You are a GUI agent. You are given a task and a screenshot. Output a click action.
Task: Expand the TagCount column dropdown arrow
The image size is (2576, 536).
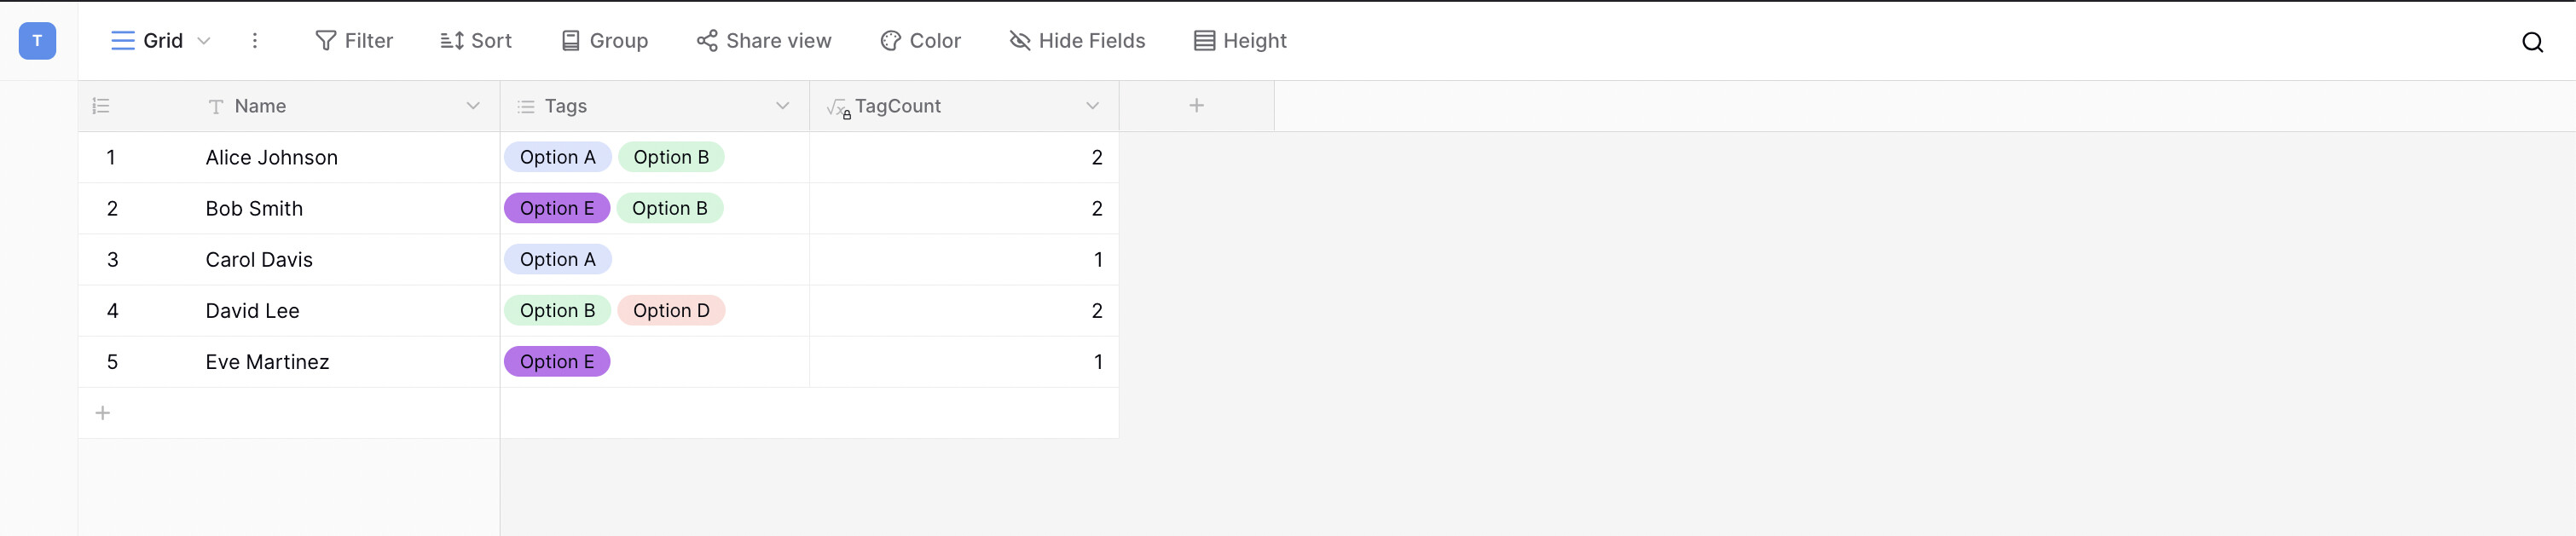click(x=1092, y=106)
